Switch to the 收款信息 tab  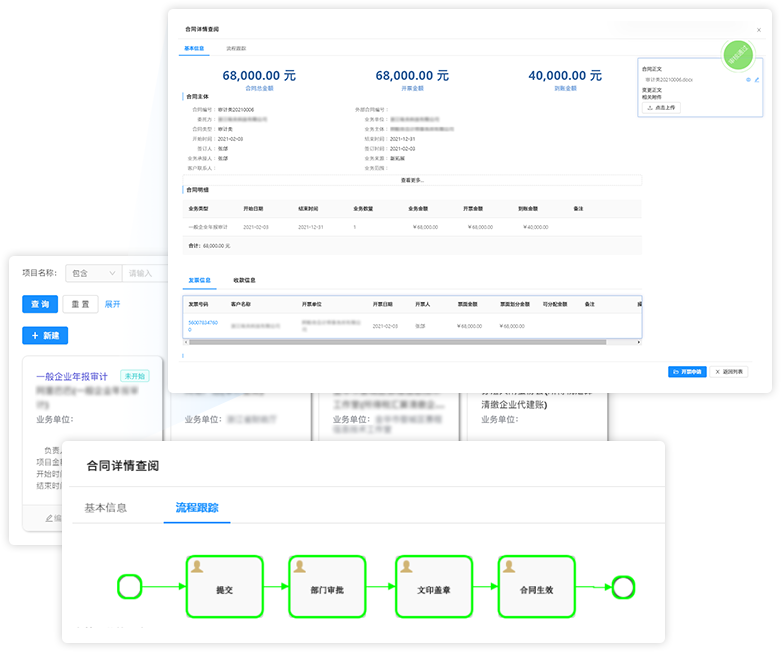point(244,281)
